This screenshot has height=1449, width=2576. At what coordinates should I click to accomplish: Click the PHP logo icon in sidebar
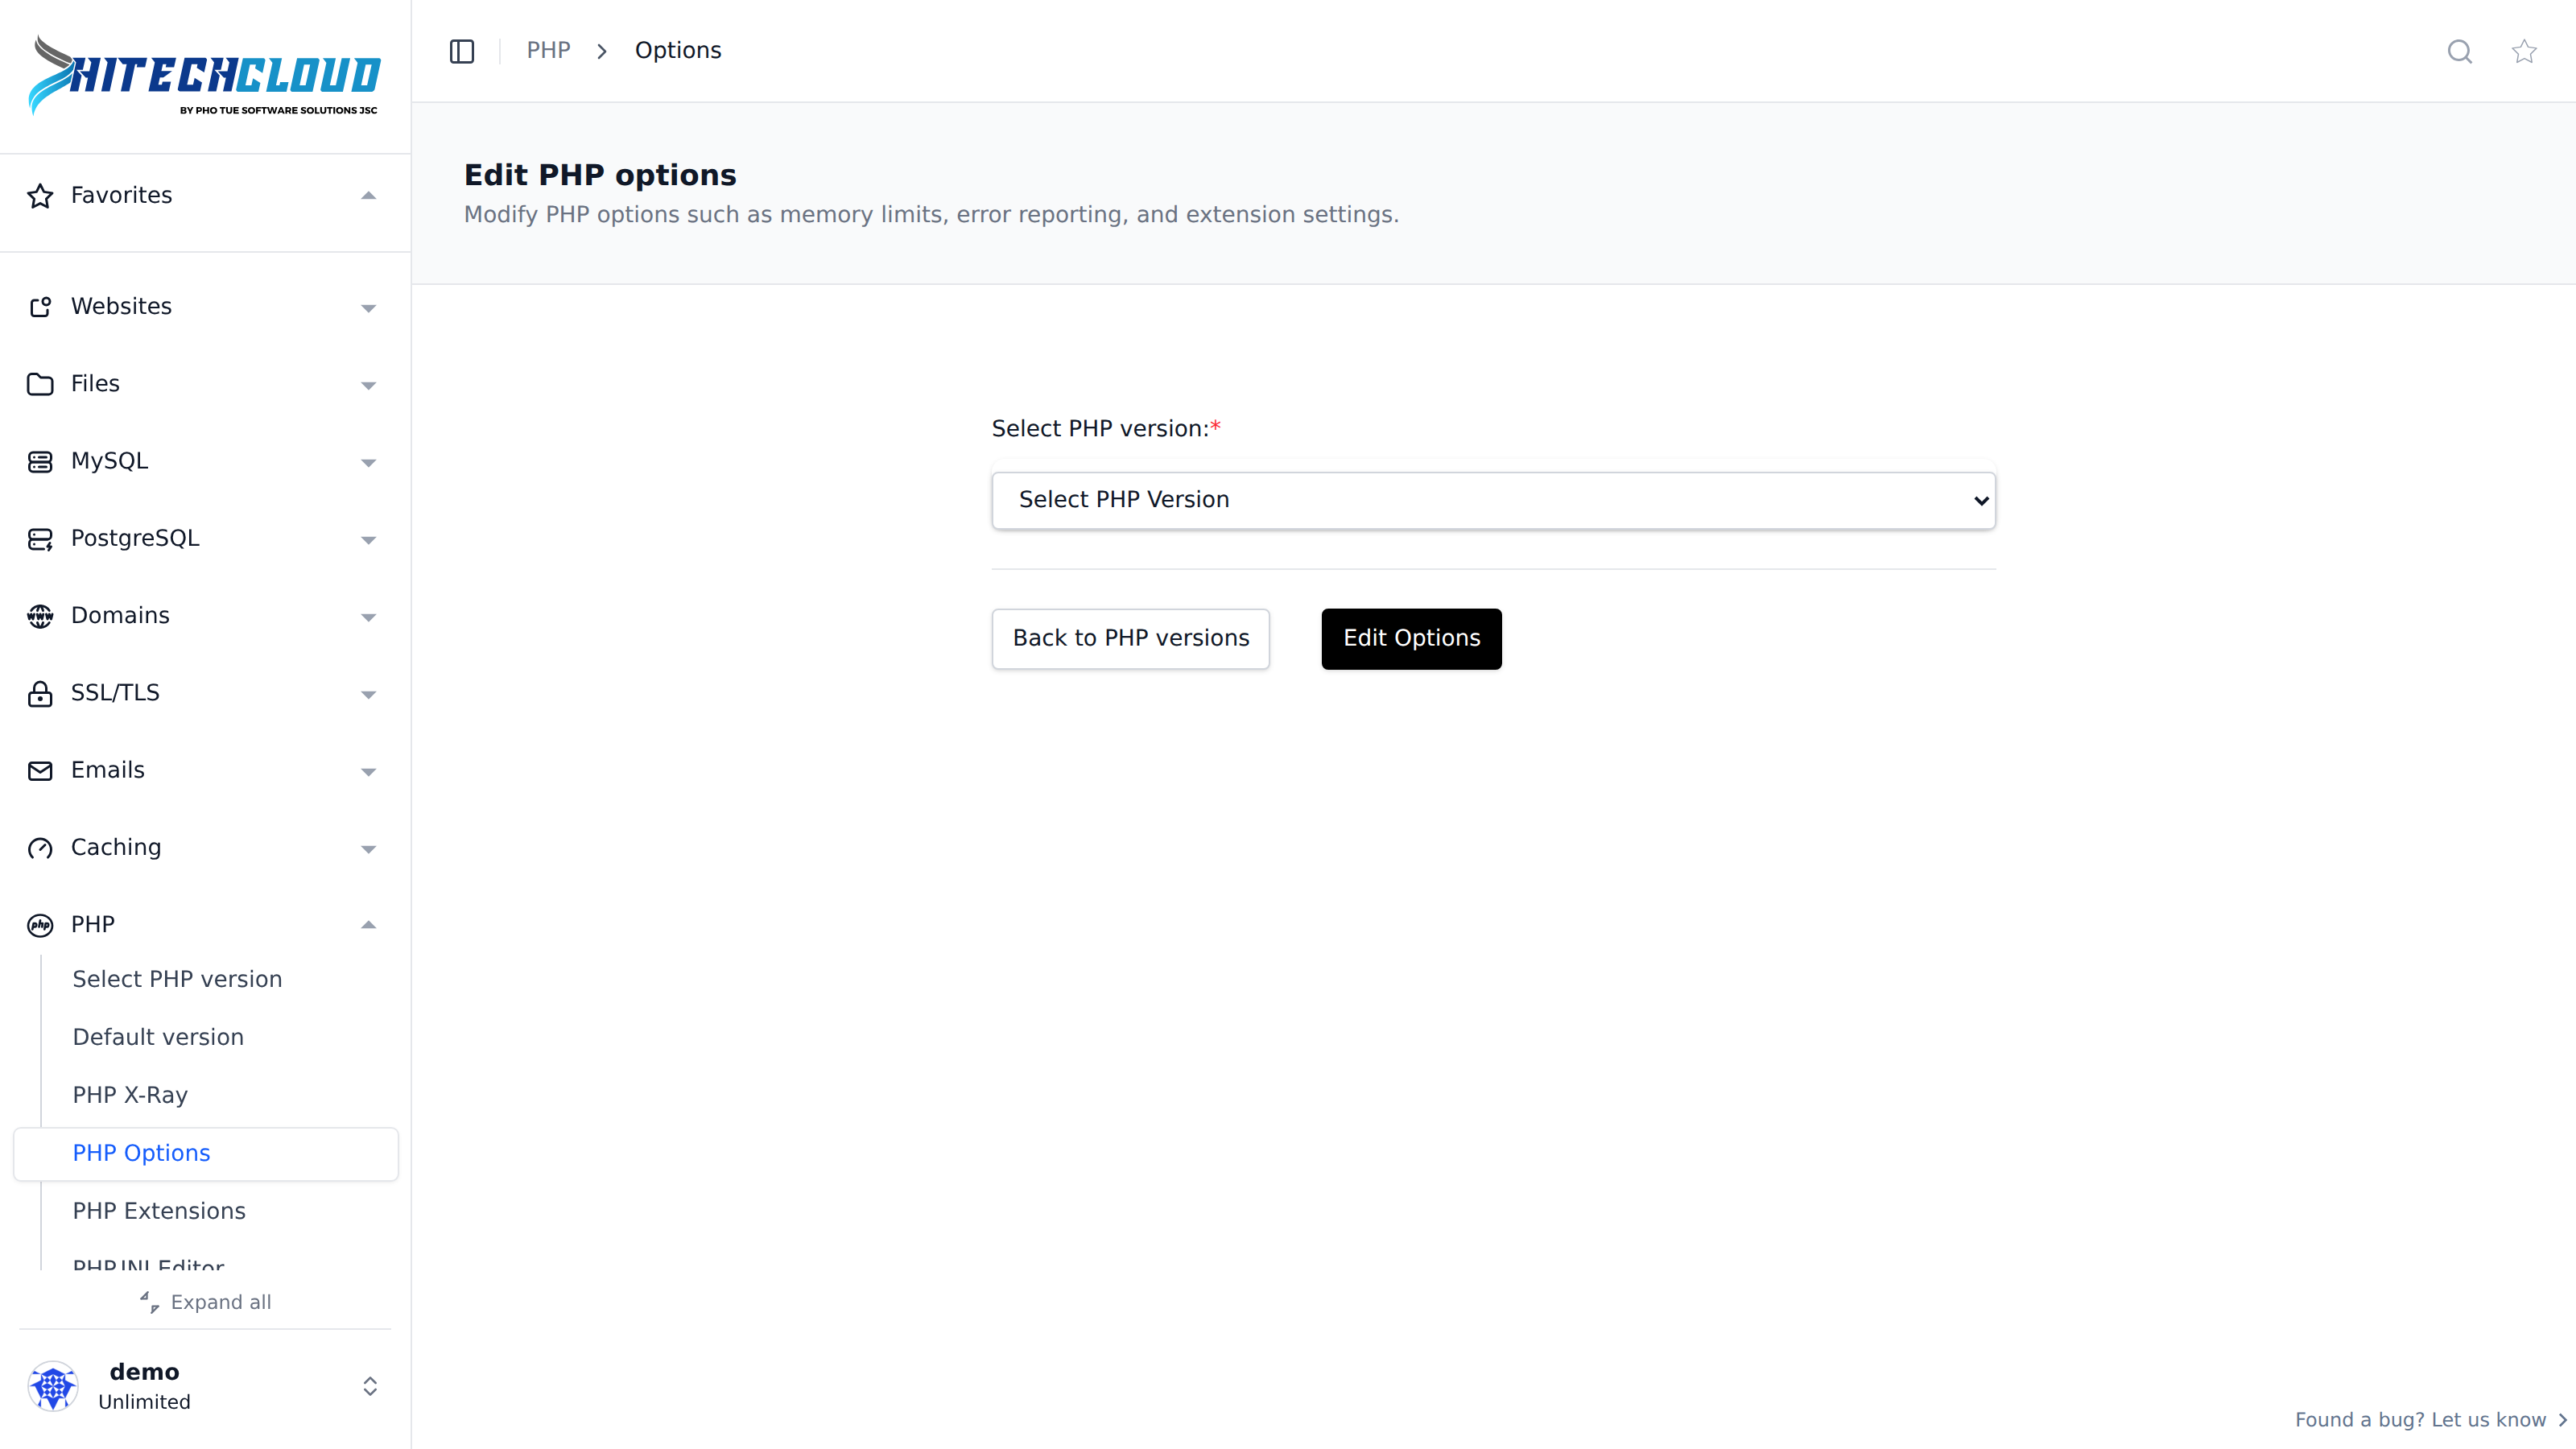click(40, 925)
